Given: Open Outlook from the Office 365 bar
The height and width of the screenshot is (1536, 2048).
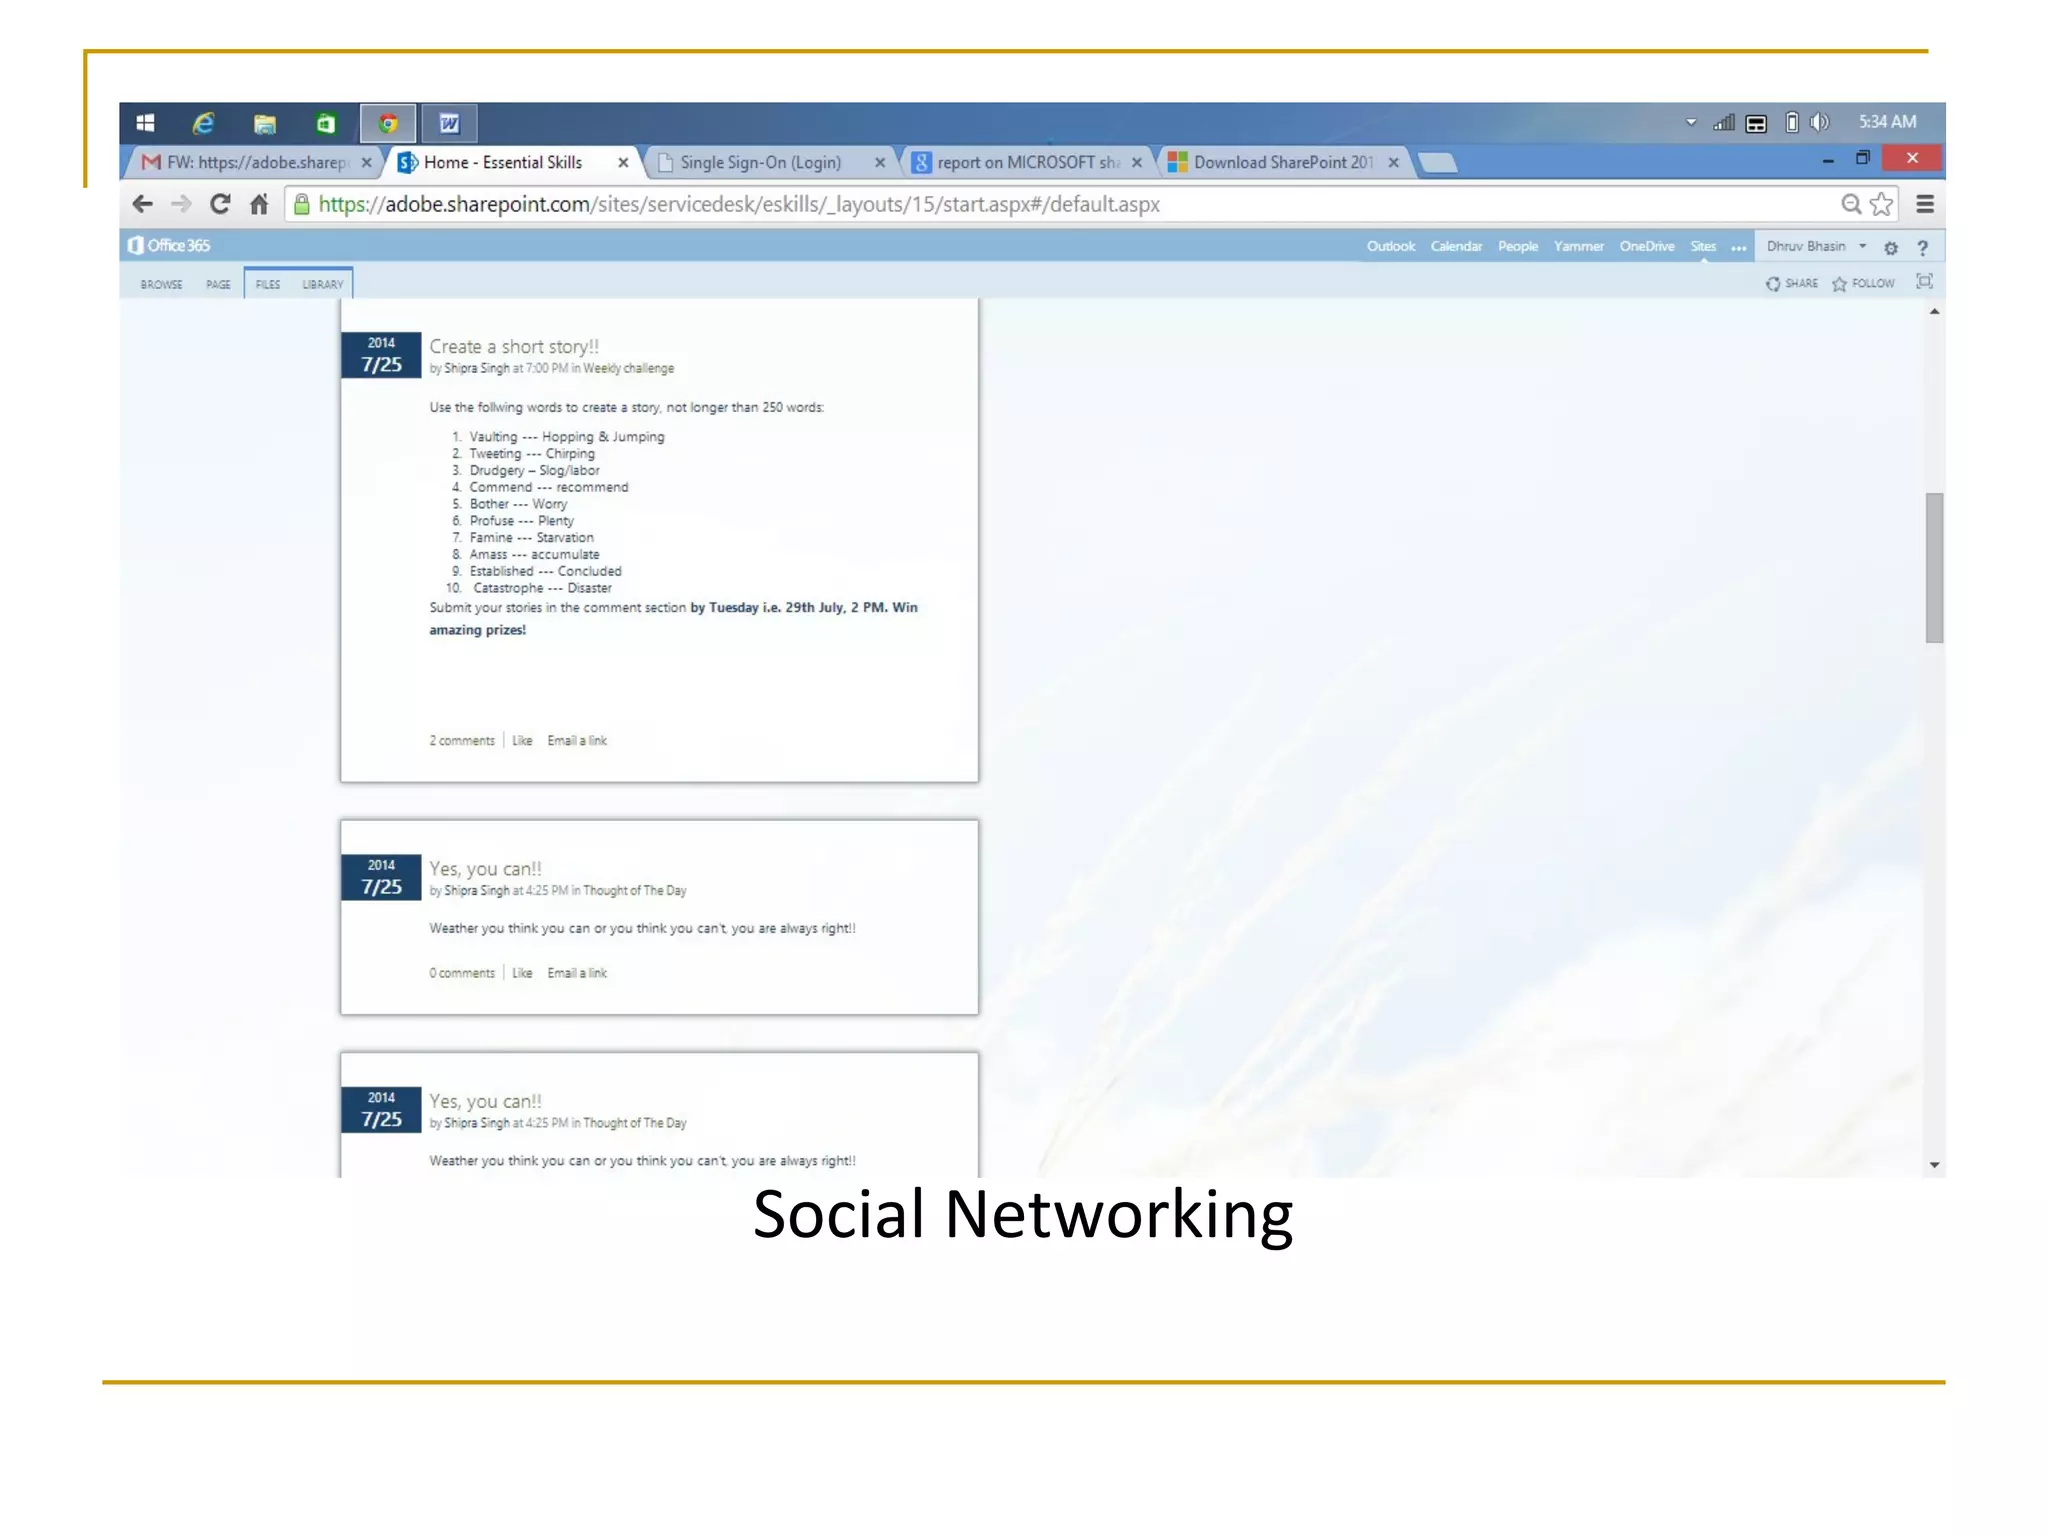Looking at the screenshot, I should click(1391, 246).
